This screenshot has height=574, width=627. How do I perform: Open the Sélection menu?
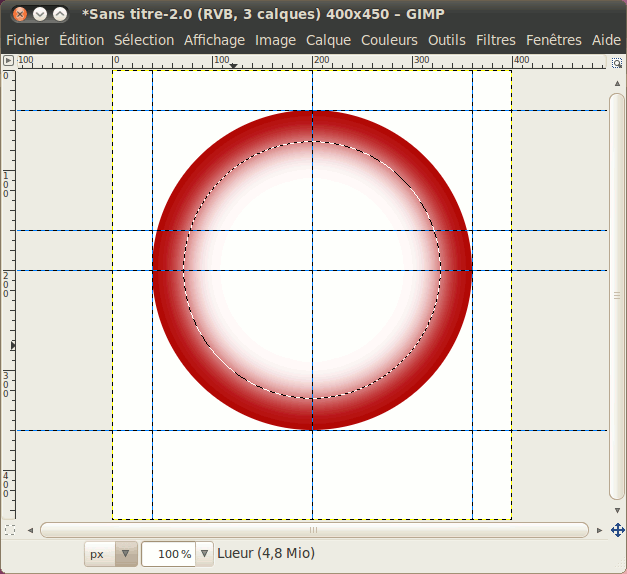pos(143,40)
